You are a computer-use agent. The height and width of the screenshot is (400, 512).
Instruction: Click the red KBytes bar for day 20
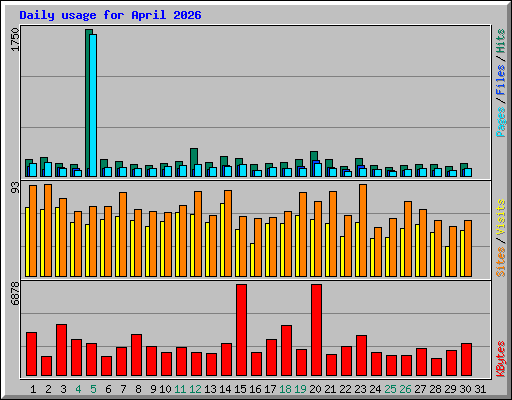coord(316,330)
